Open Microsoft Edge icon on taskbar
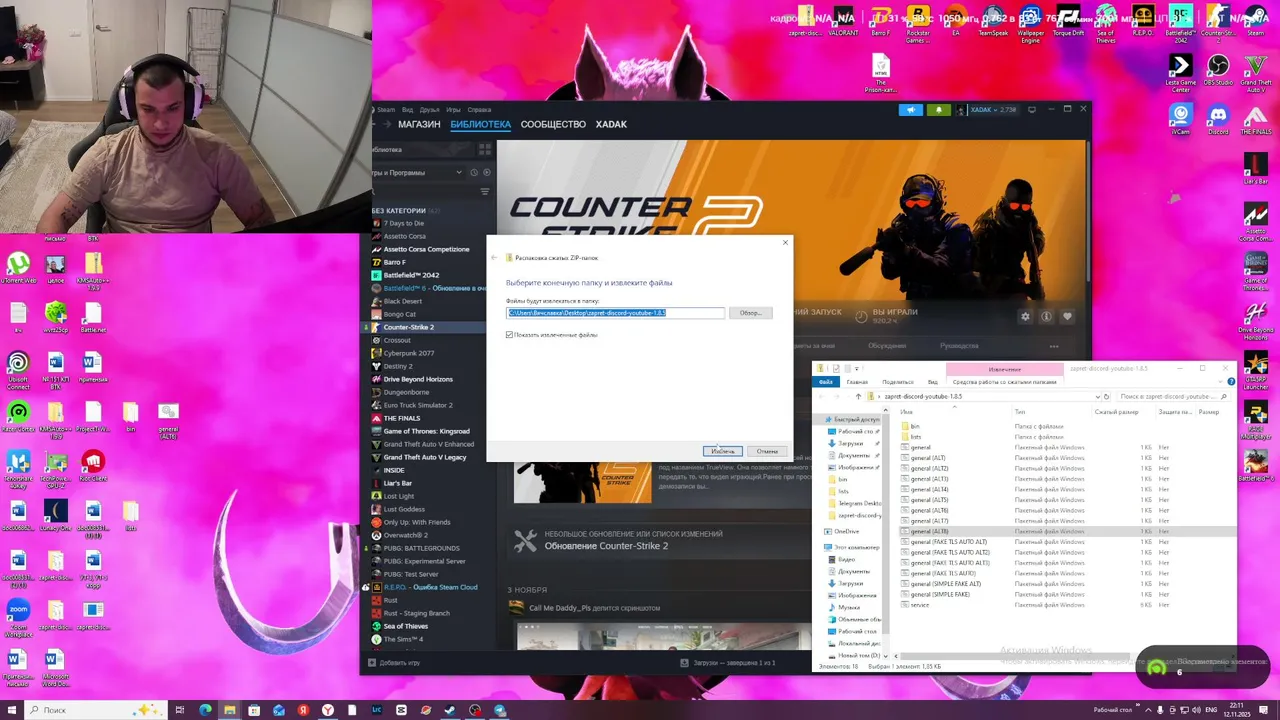The height and width of the screenshot is (720, 1280). [205, 710]
